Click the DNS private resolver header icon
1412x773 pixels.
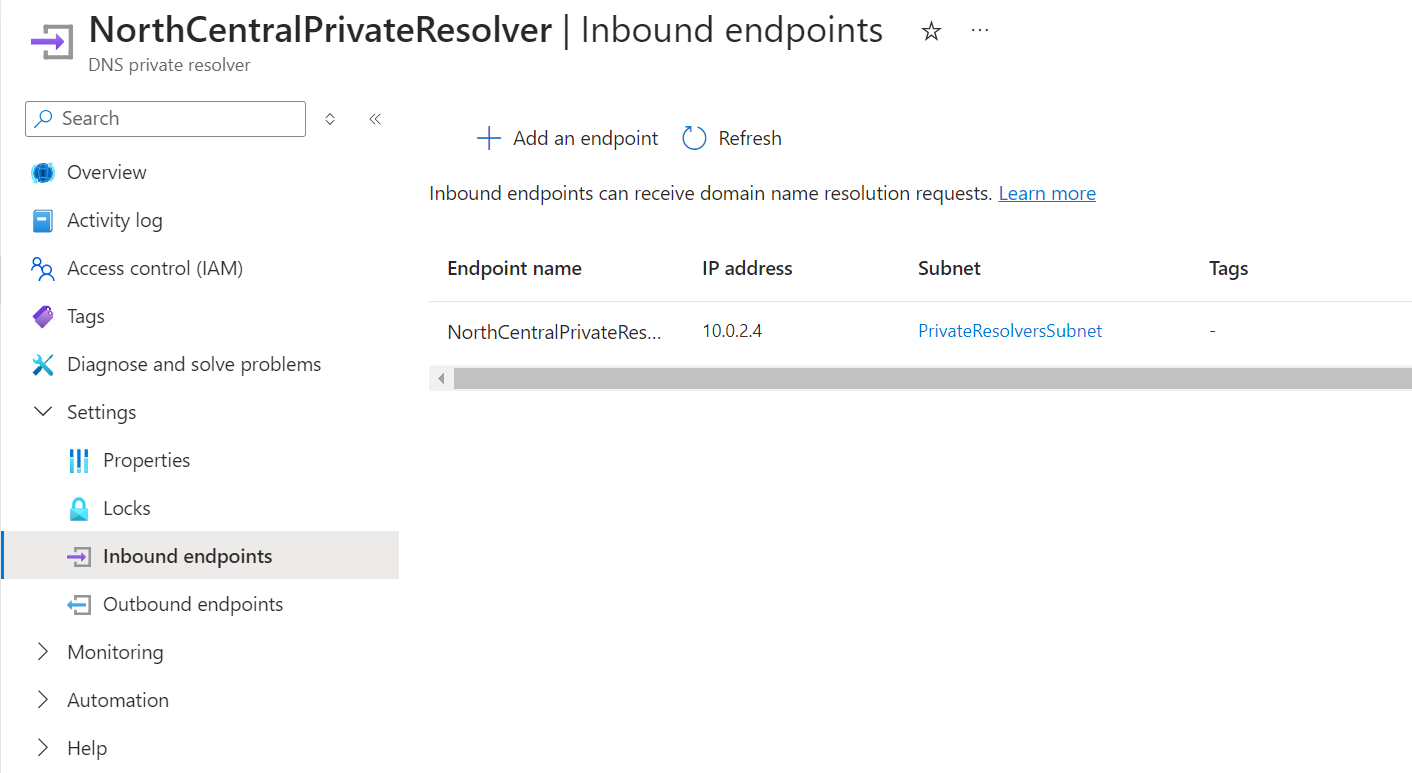(x=52, y=42)
